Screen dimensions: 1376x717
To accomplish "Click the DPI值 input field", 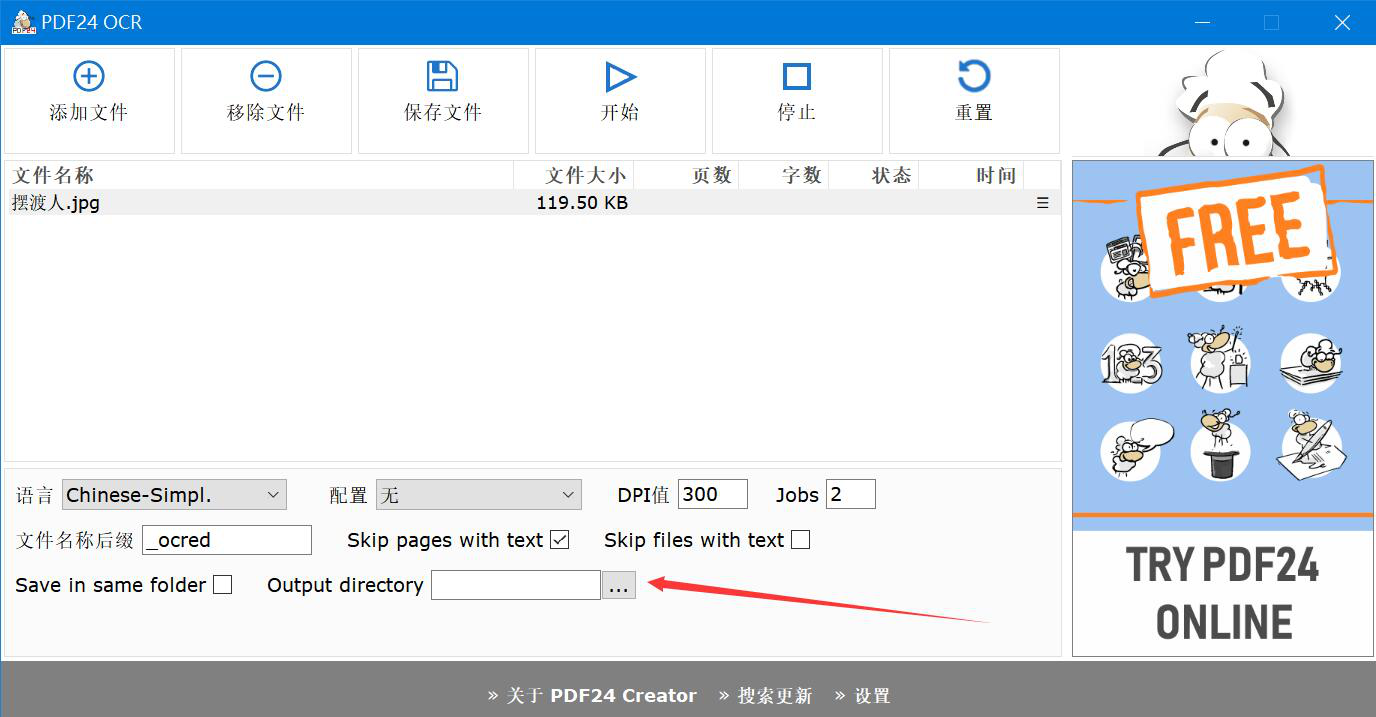I will (713, 494).
